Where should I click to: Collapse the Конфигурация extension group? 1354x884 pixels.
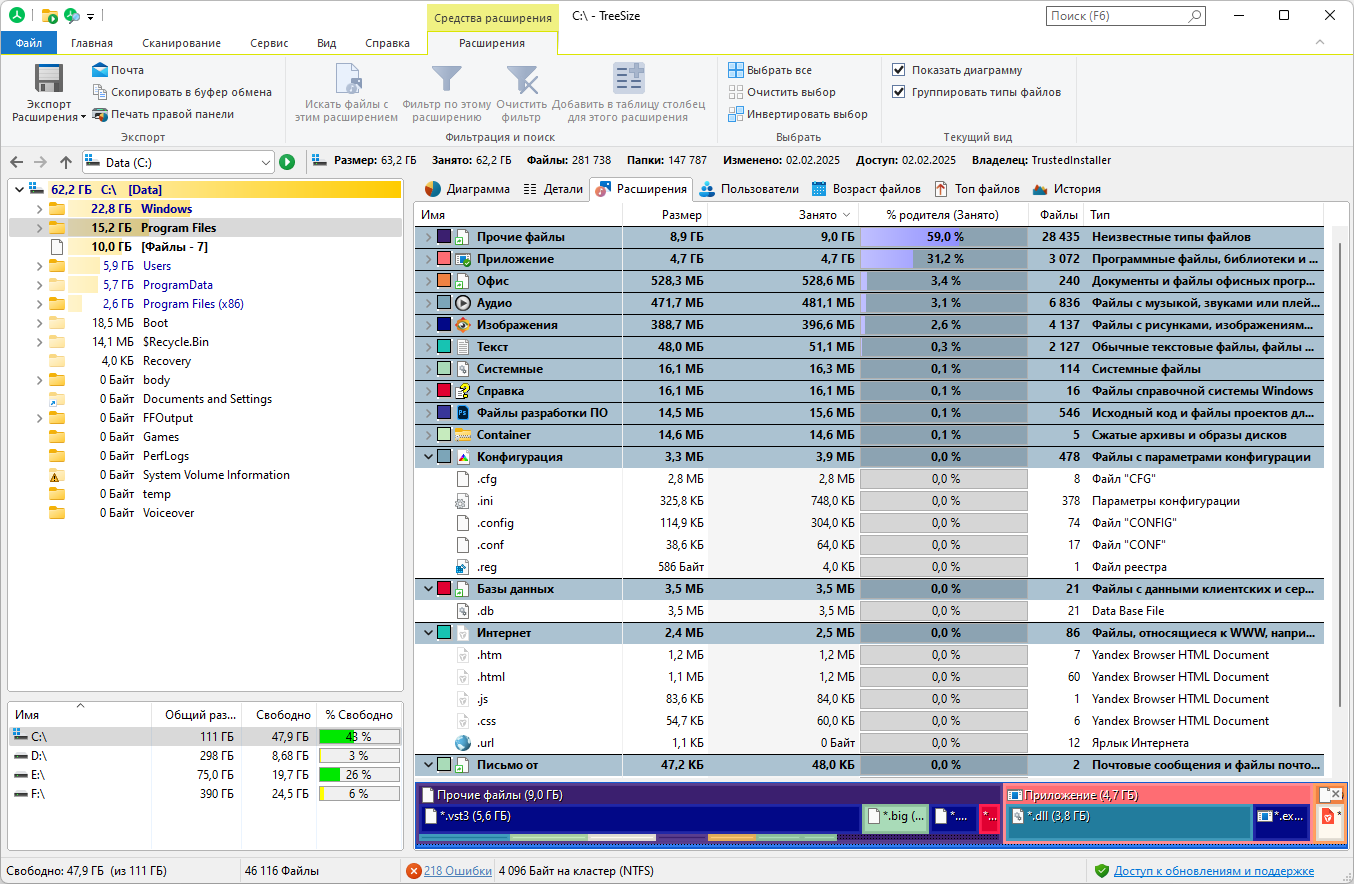(x=428, y=457)
